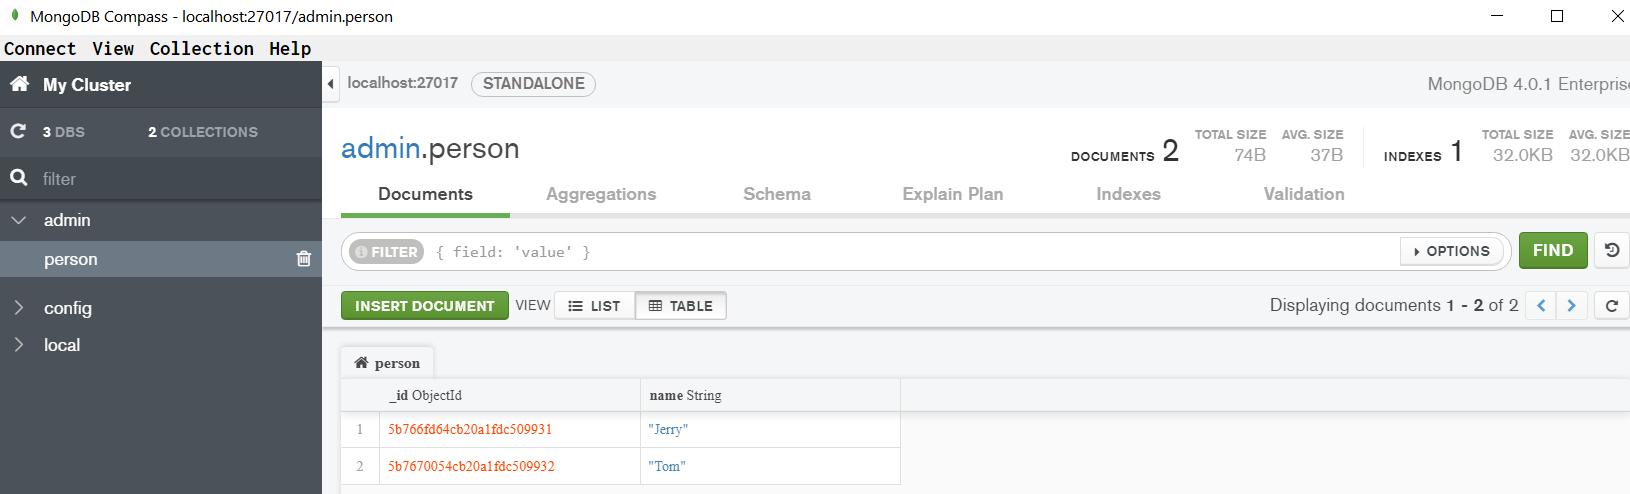Image resolution: width=1630 pixels, height=494 pixels.
Task: Switch to TABLE view
Action: coord(681,306)
